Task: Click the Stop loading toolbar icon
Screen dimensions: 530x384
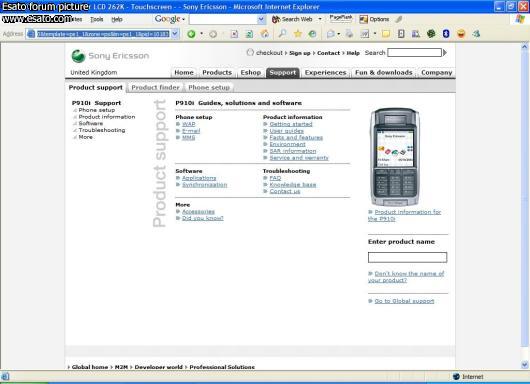Action: point(234,34)
